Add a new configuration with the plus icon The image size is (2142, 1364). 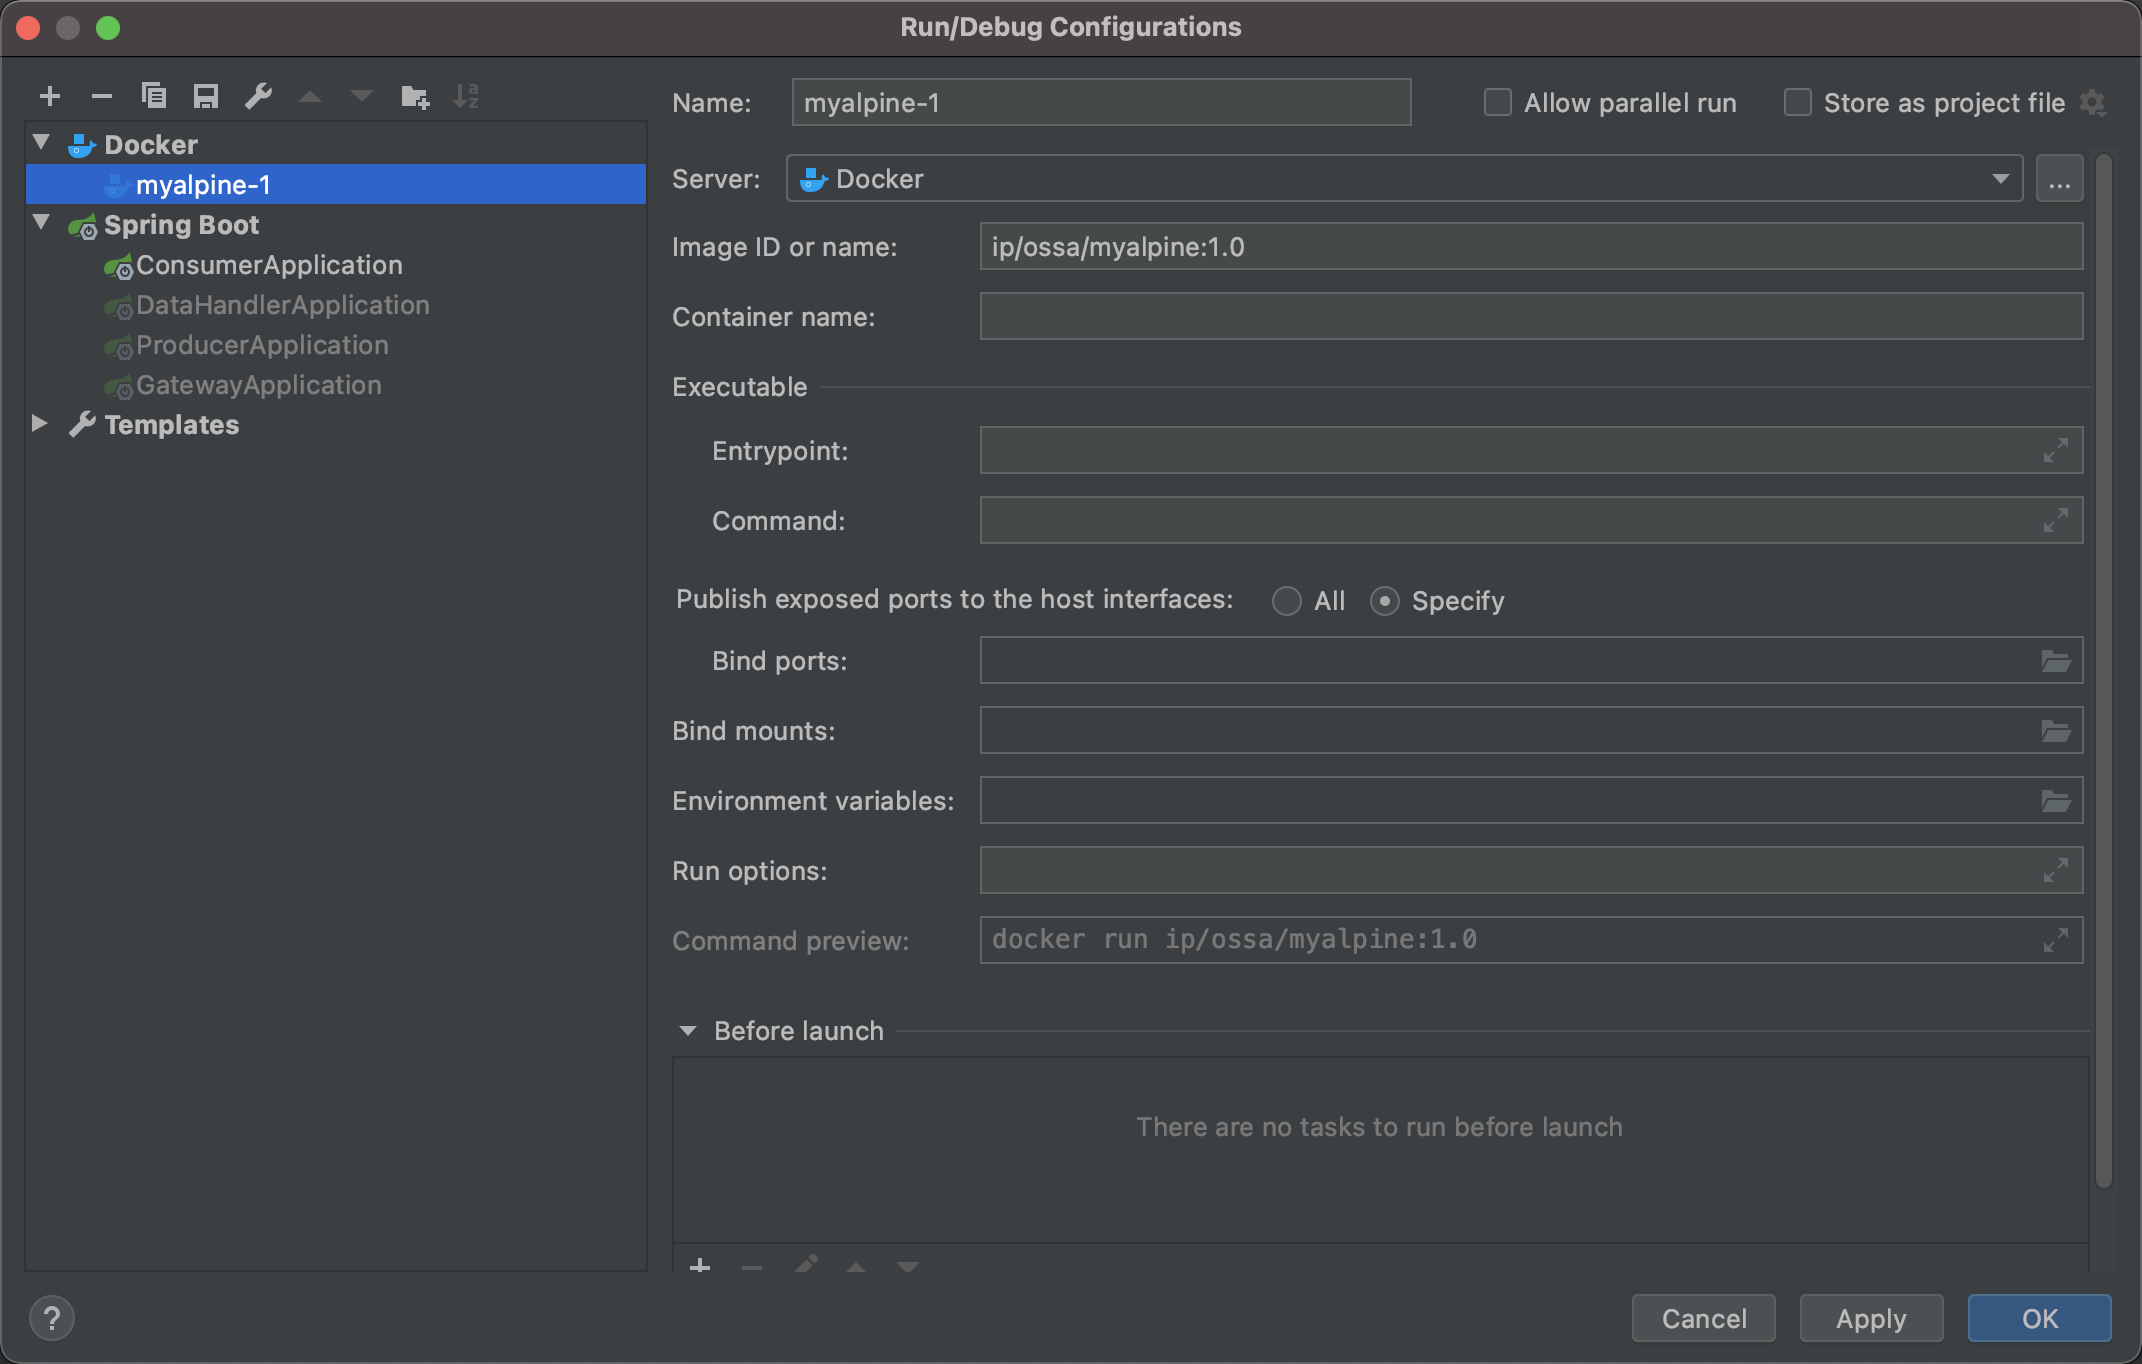pos(50,97)
